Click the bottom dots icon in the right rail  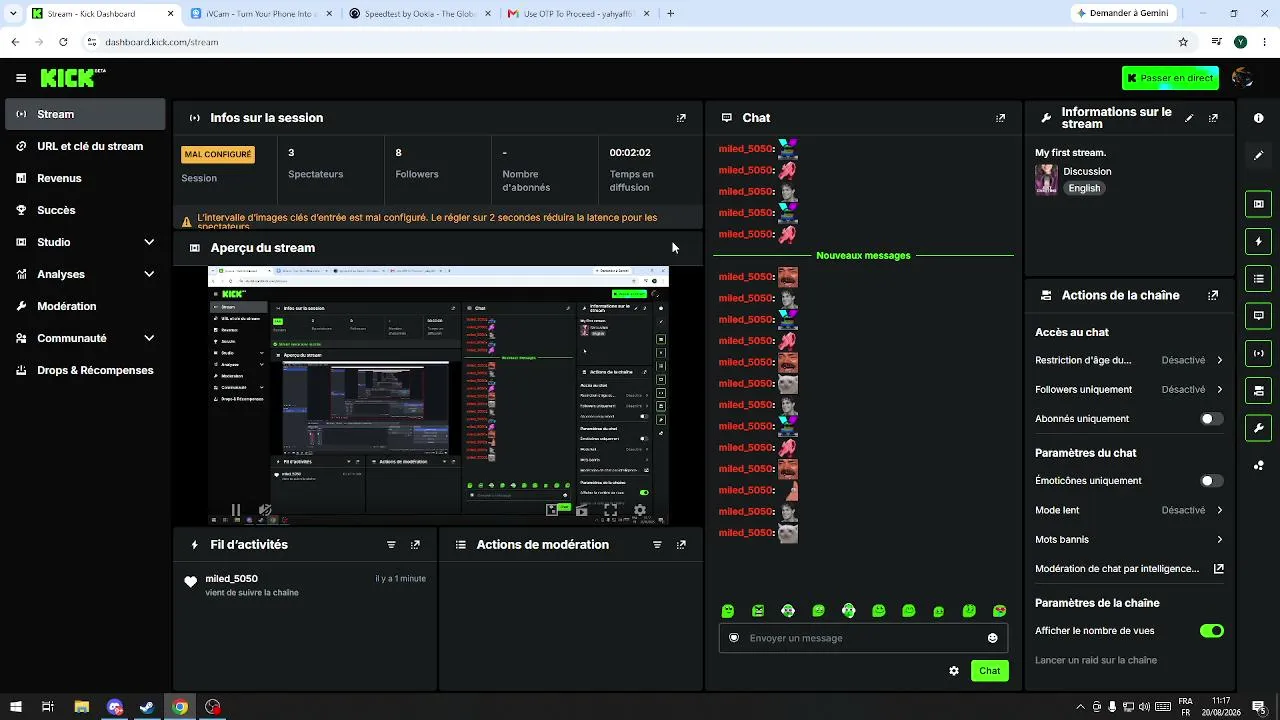click(1258, 465)
